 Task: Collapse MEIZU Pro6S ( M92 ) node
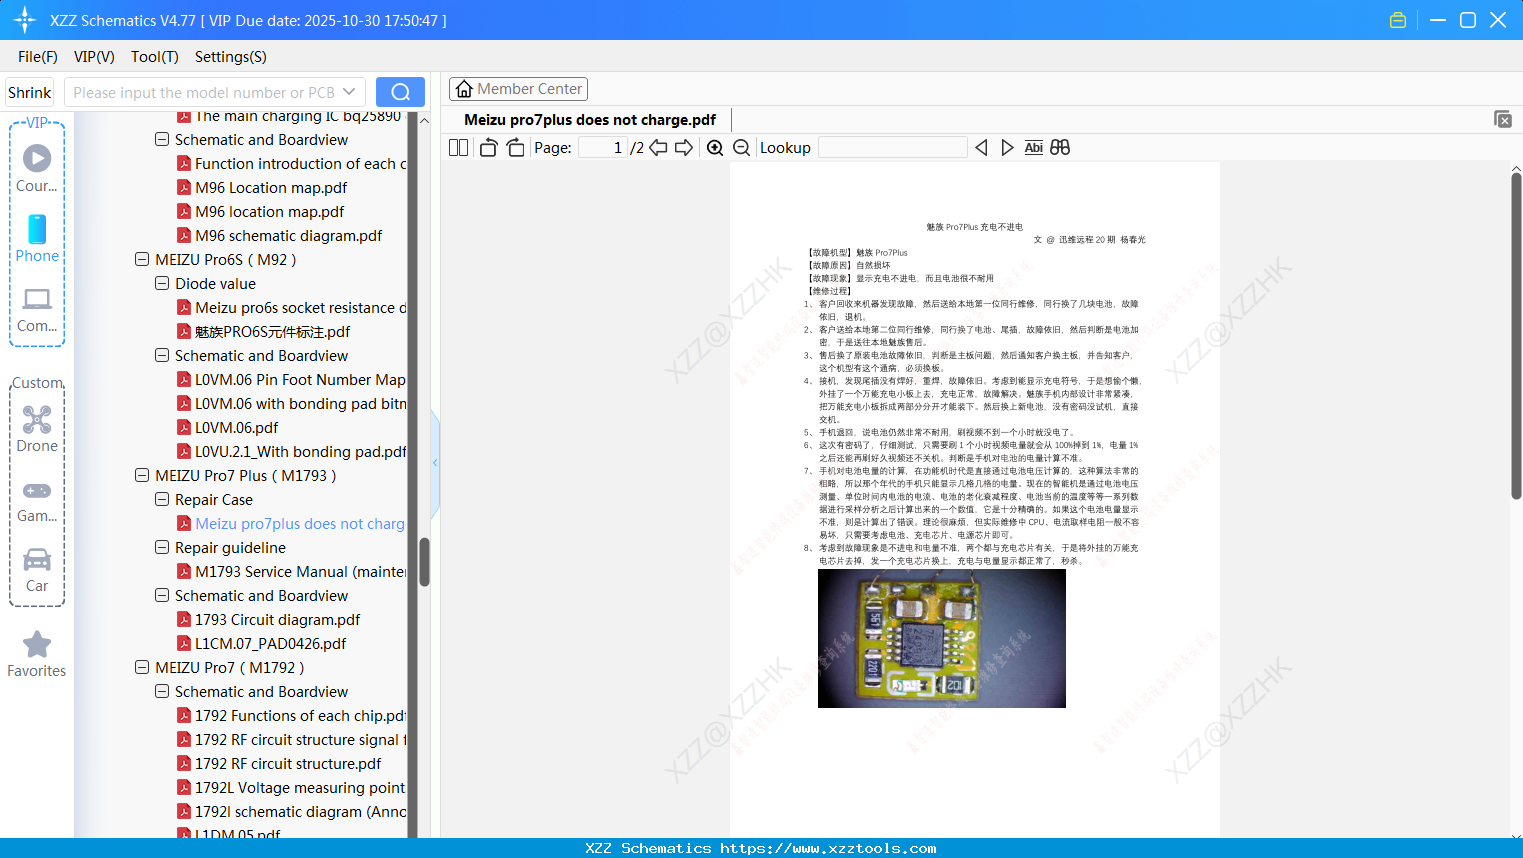[x=142, y=260]
